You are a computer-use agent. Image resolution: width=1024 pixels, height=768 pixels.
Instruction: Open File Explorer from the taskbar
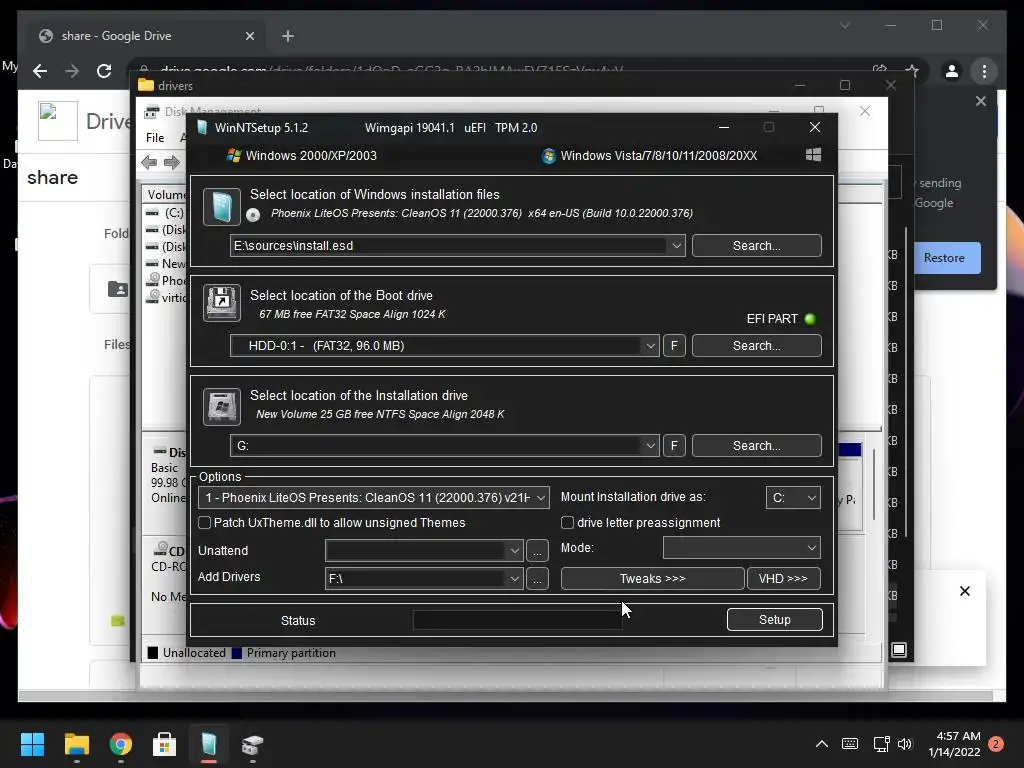[76, 744]
